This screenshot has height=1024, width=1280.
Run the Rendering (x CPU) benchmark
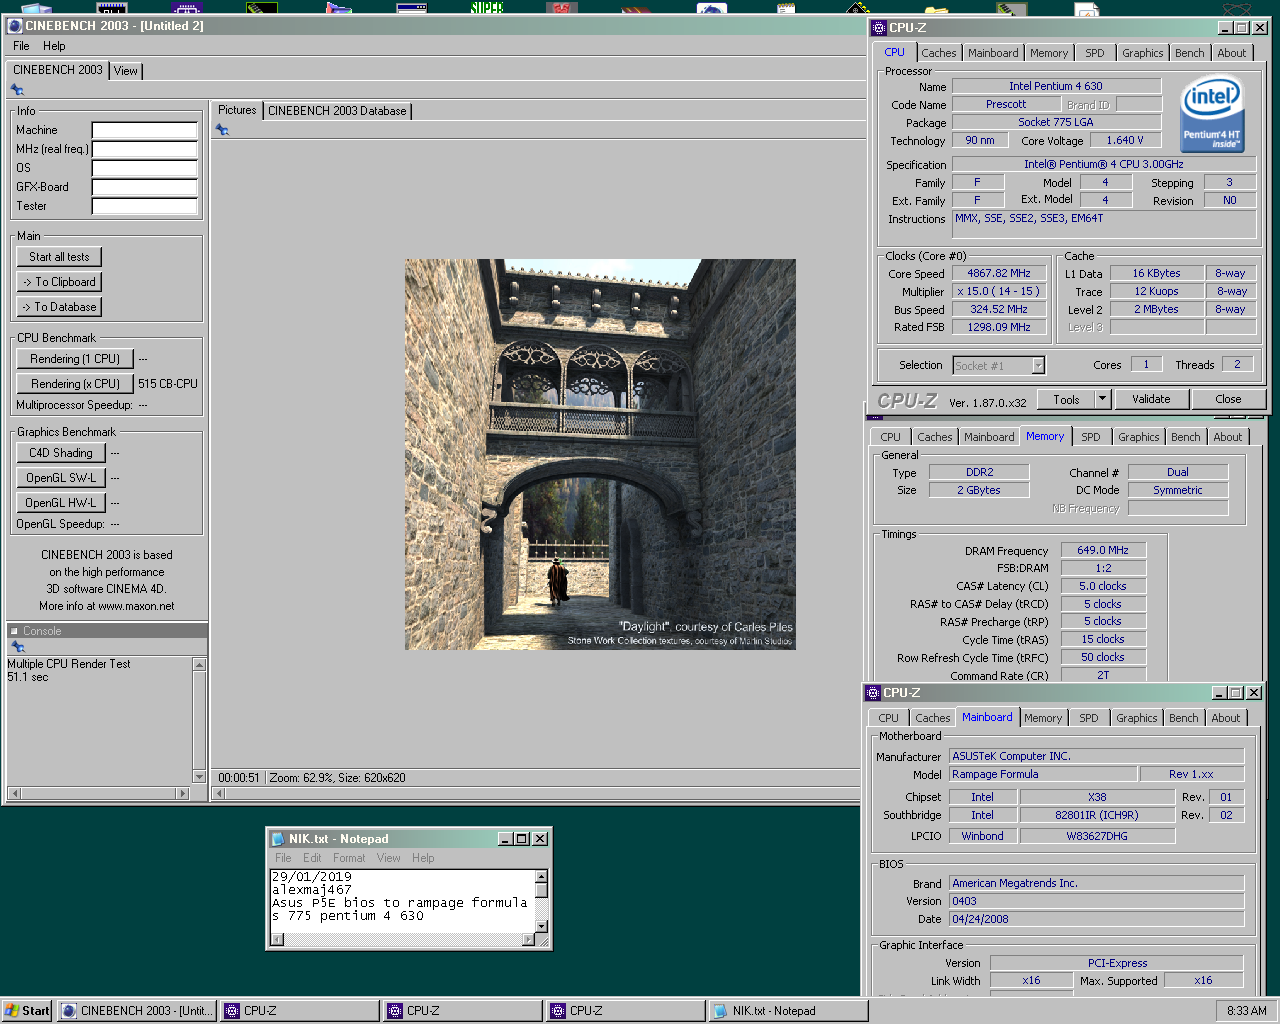pos(75,384)
